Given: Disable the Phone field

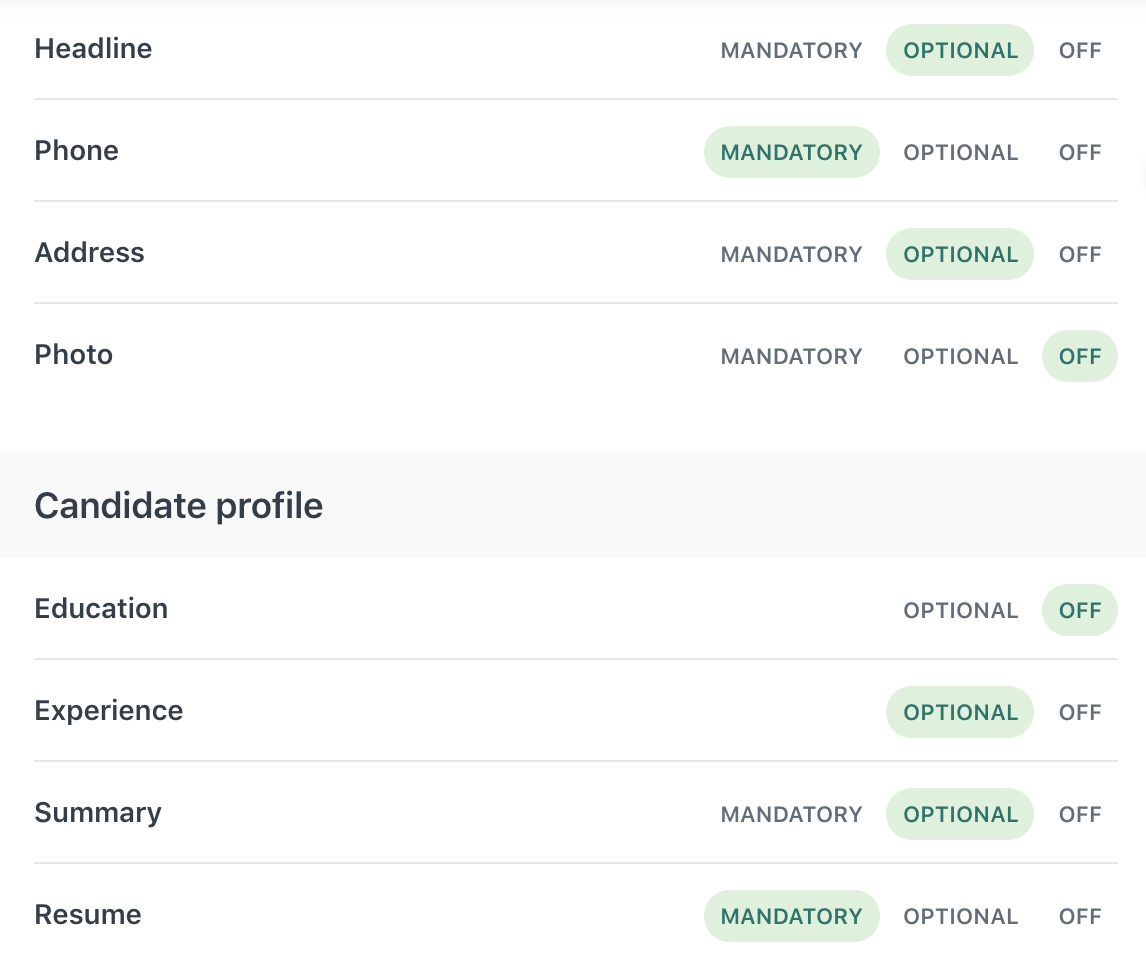Looking at the screenshot, I should (x=1080, y=152).
